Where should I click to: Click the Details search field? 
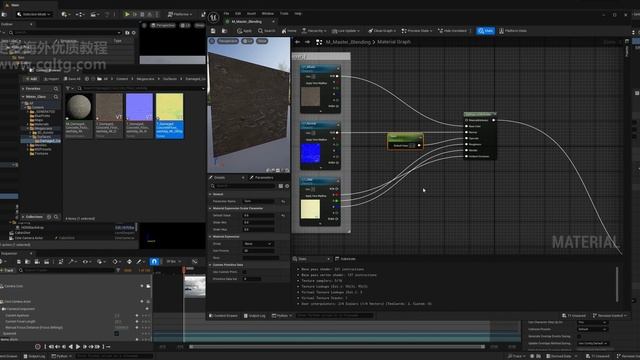(x=244, y=186)
